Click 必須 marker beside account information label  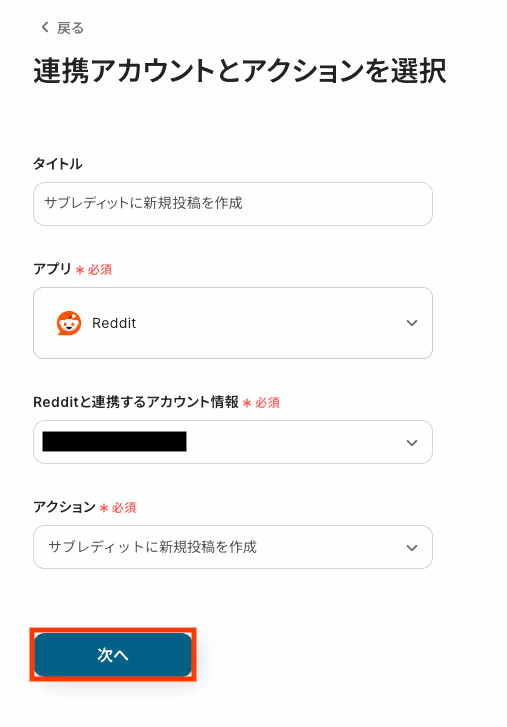coord(267,402)
